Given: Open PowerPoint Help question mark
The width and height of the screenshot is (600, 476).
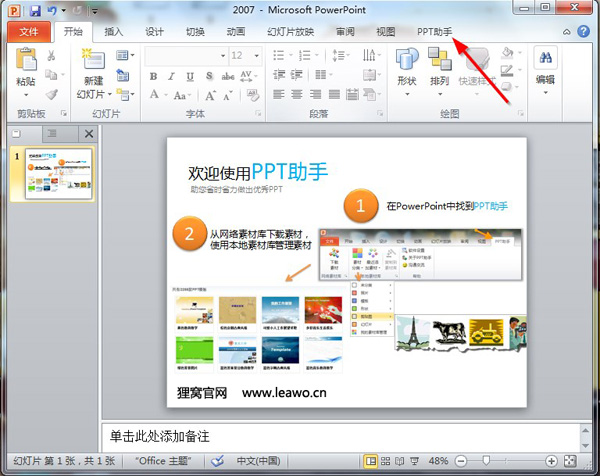Looking at the screenshot, I should (x=584, y=31).
